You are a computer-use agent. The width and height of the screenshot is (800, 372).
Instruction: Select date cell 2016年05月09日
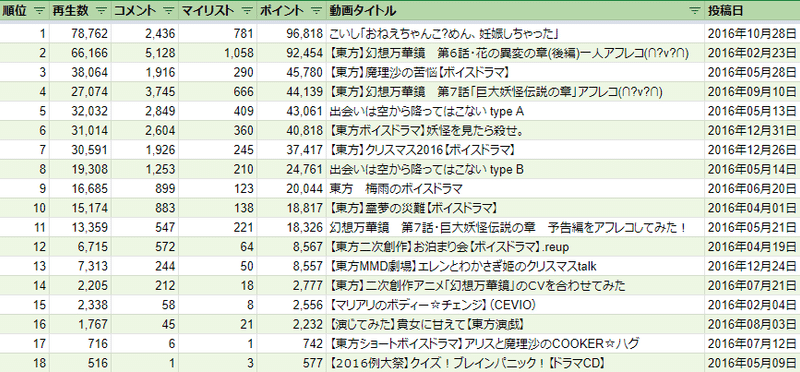click(752, 363)
